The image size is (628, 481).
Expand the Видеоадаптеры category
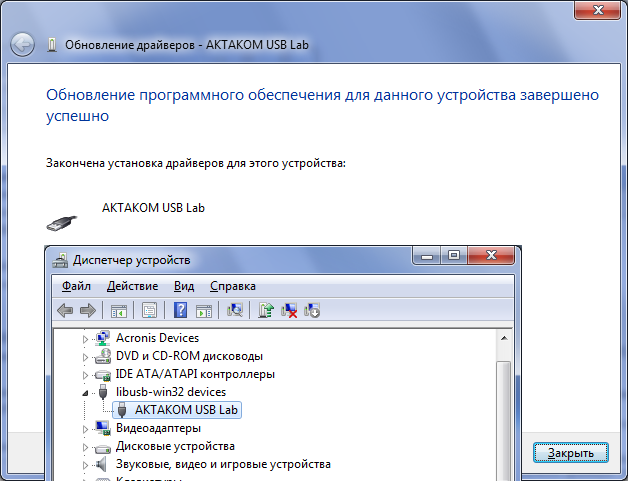pyautogui.click(x=86, y=428)
